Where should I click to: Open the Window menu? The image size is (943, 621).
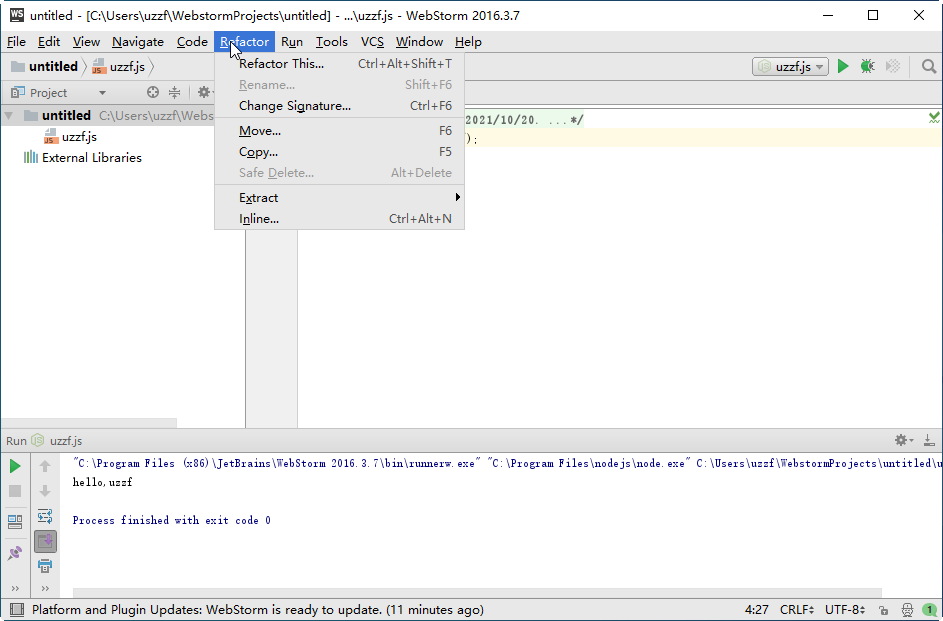419,41
